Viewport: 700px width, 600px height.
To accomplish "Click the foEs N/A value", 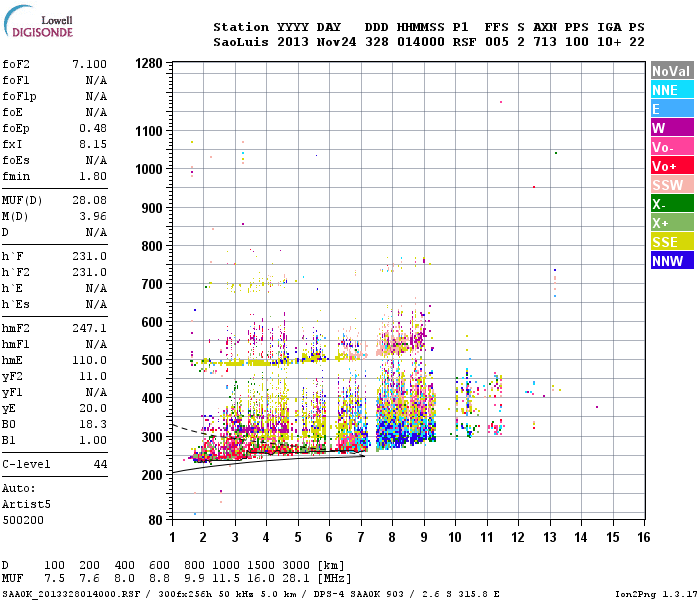I will coord(96,160).
